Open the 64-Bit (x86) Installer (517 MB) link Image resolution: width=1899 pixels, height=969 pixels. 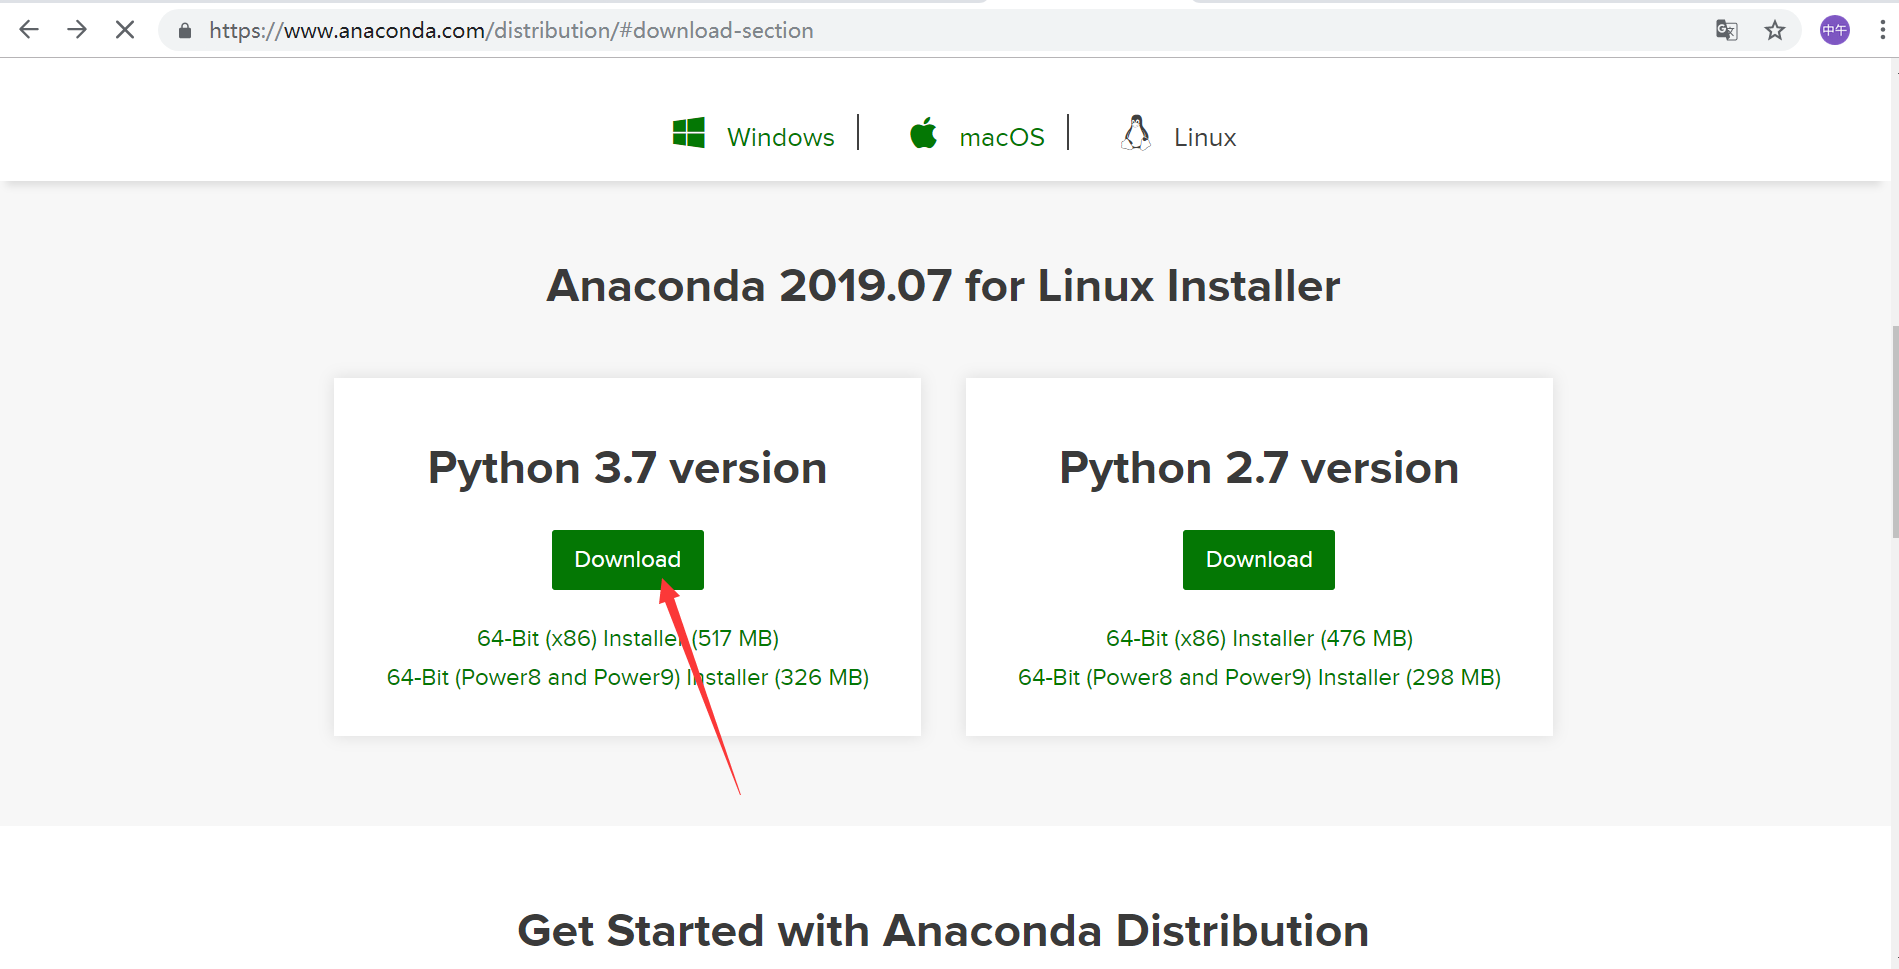click(627, 638)
